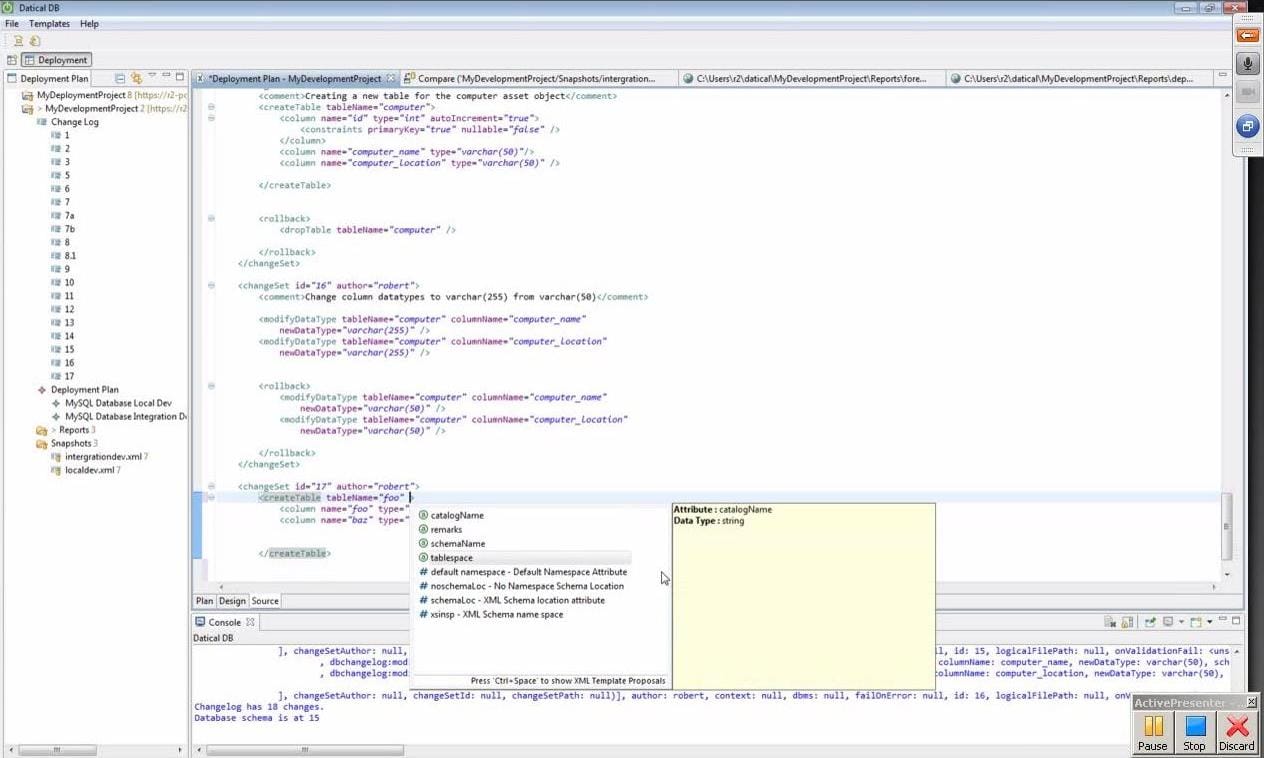Expand the Reports folder in the tree
This screenshot has height=758, width=1264.
pyautogui.click(x=53, y=430)
